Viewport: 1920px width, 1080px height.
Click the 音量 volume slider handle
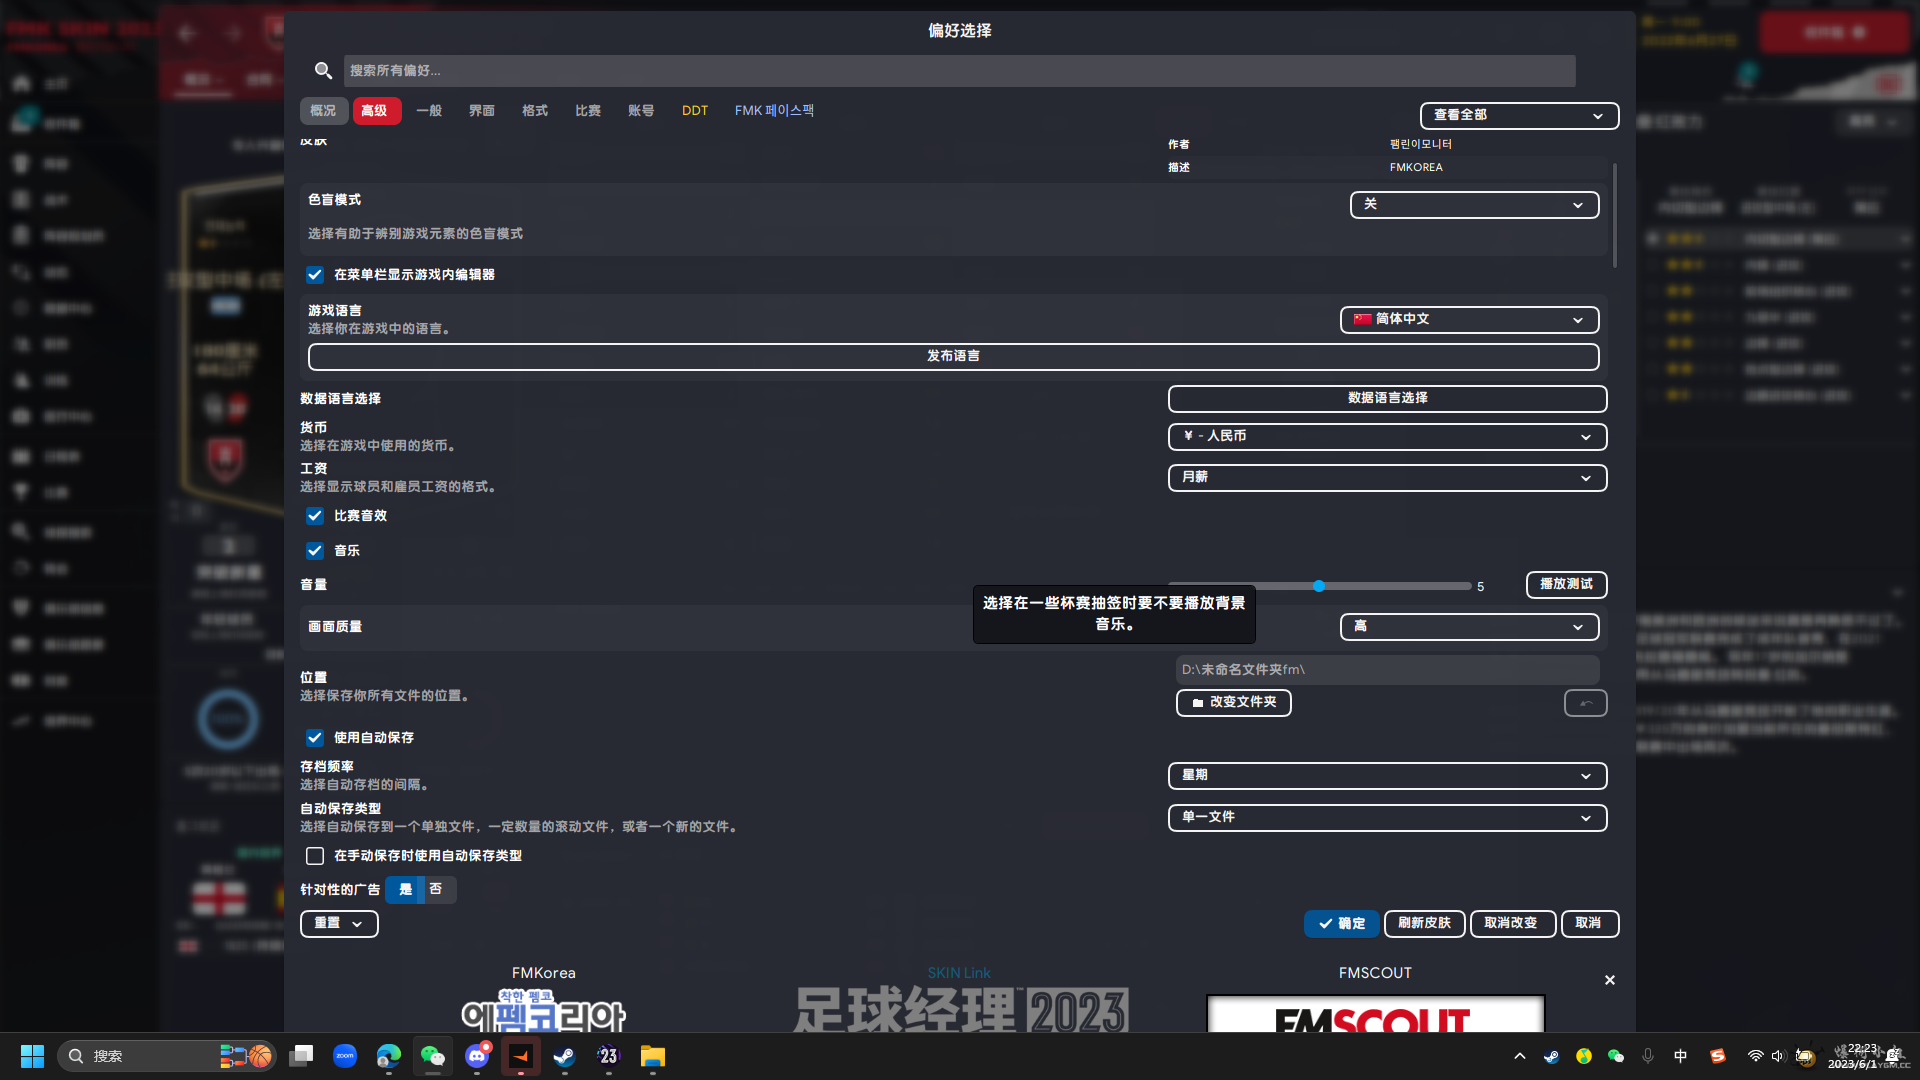pos(1319,586)
